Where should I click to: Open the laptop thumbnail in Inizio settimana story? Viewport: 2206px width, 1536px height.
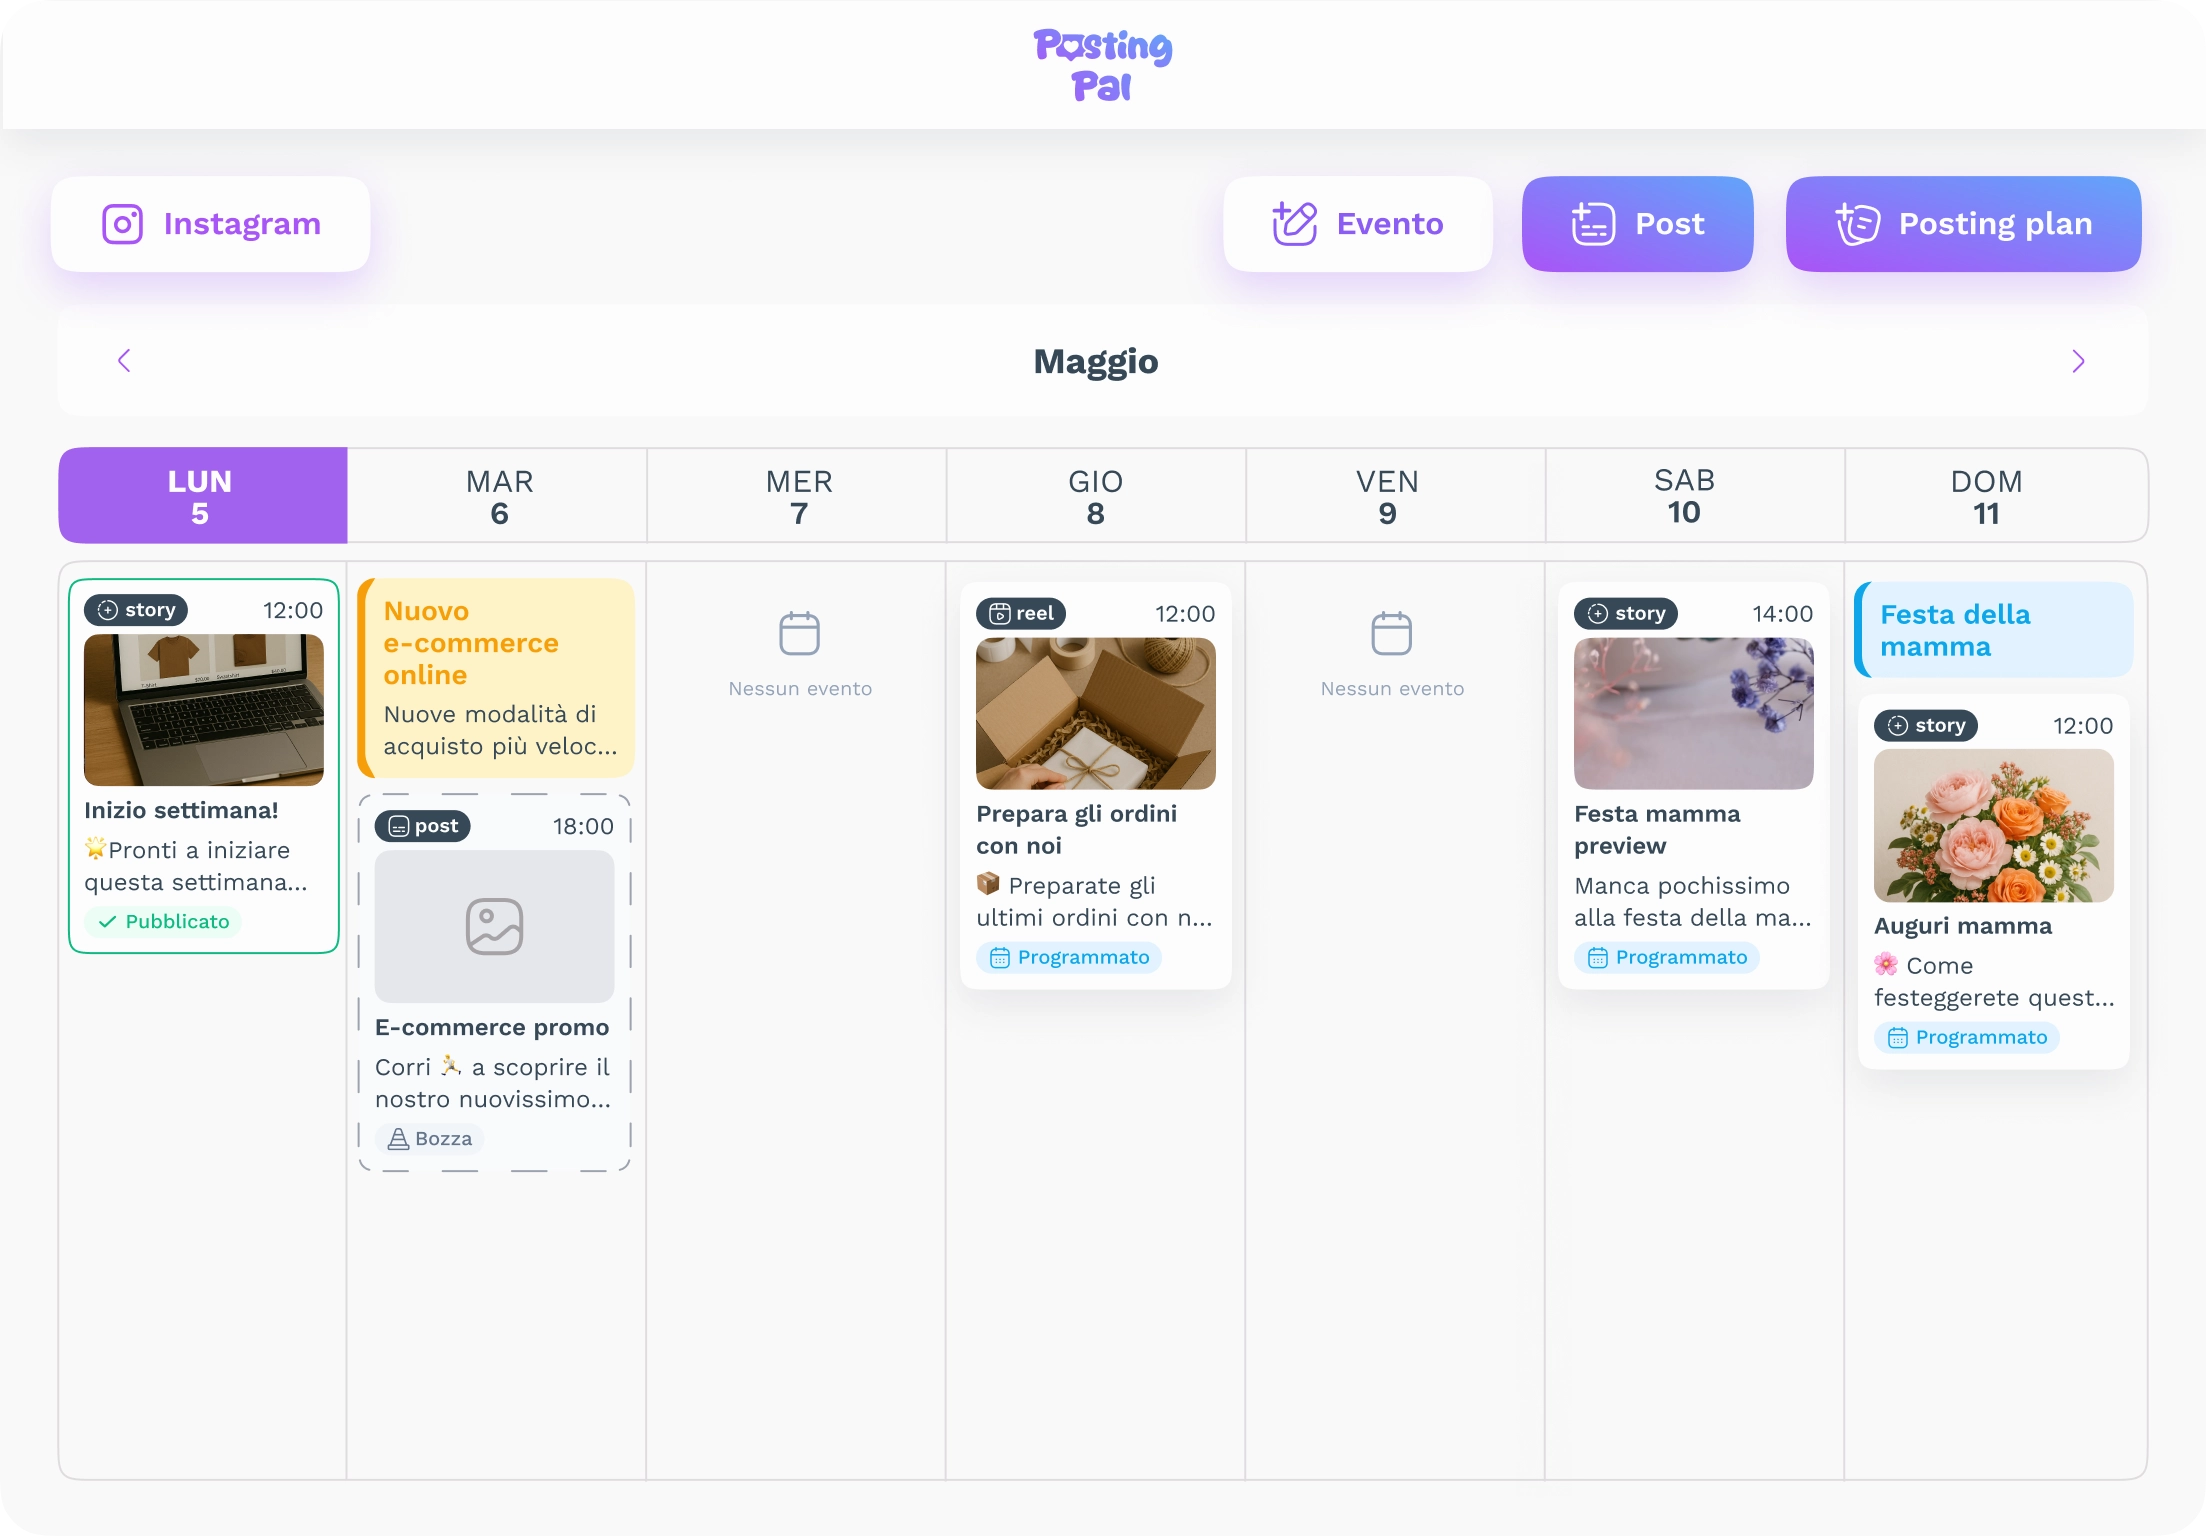click(x=204, y=710)
